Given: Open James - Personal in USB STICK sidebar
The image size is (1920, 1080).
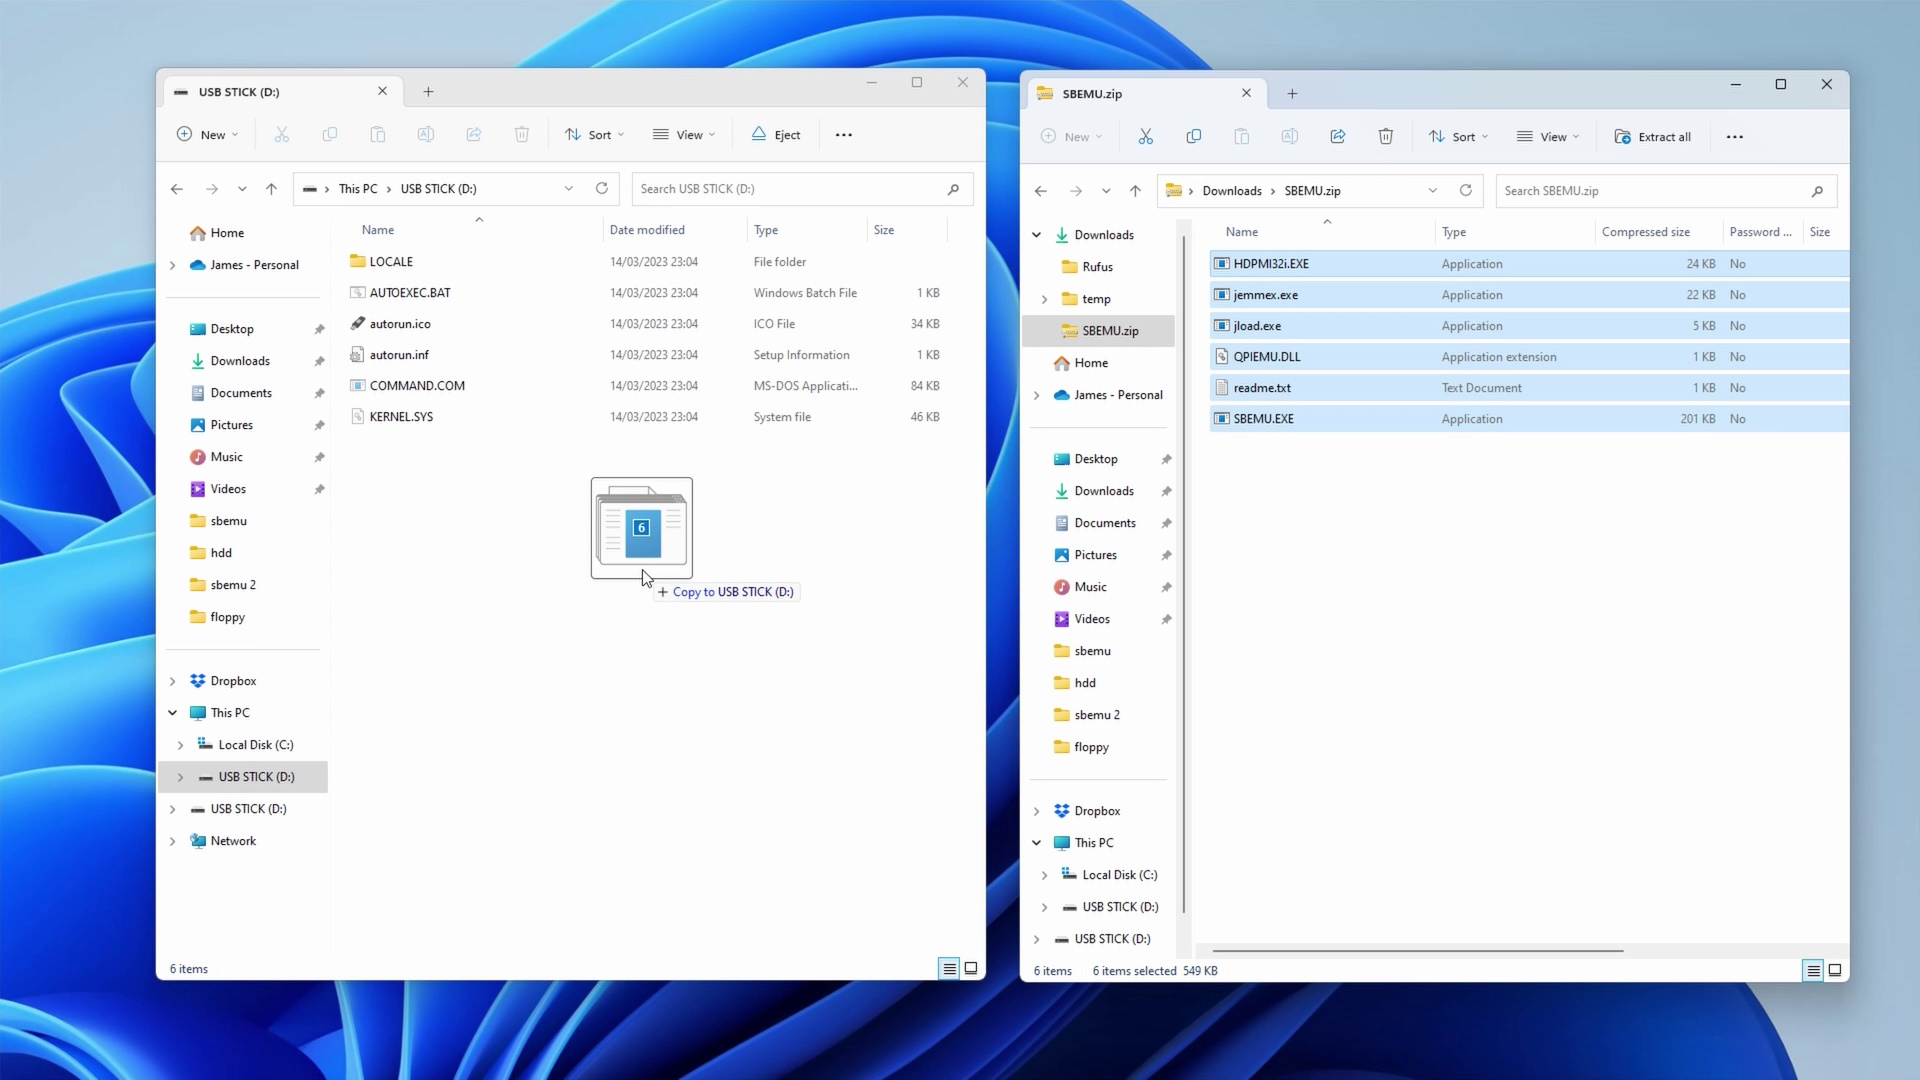Looking at the screenshot, I should tap(254, 265).
